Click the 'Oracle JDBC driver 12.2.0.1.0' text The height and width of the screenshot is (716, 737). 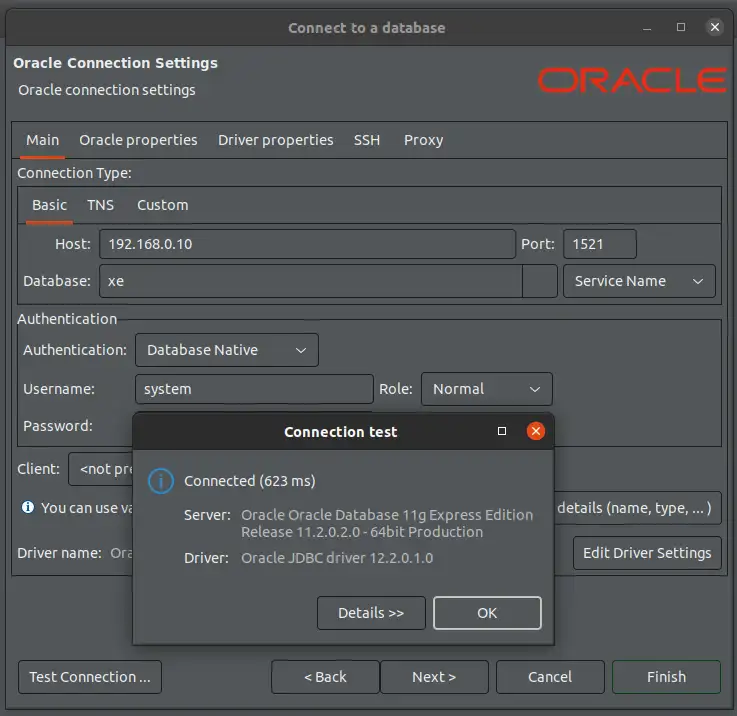click(x=337, y=558)
